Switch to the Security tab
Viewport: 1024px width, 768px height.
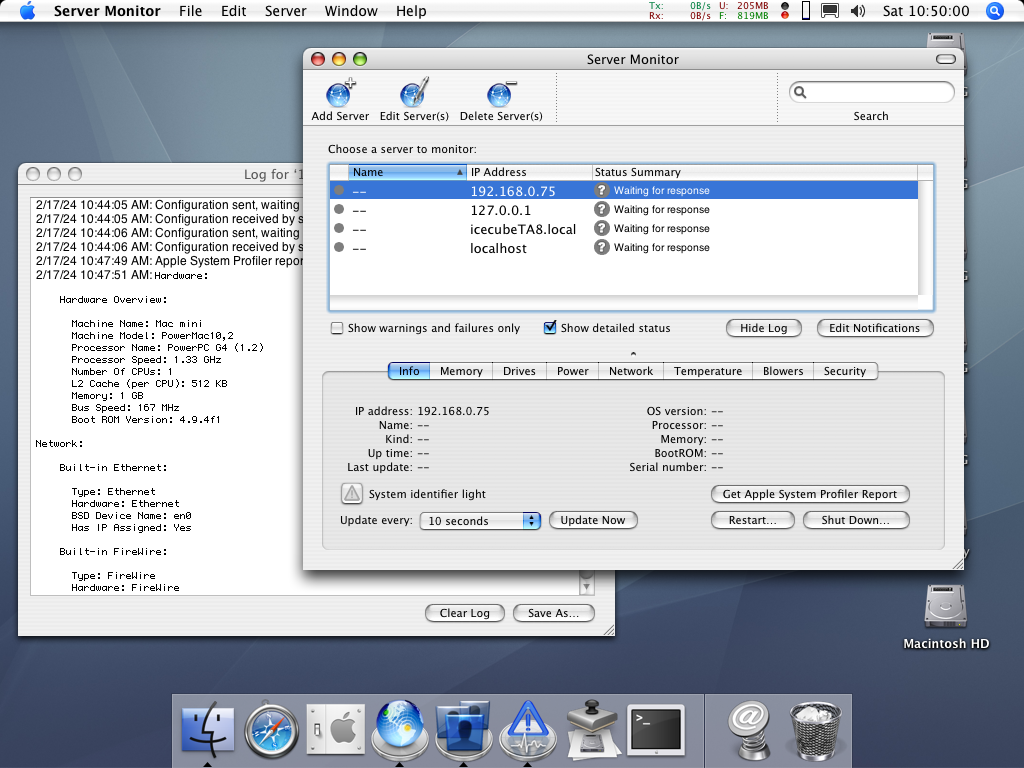tap(844, 371)
